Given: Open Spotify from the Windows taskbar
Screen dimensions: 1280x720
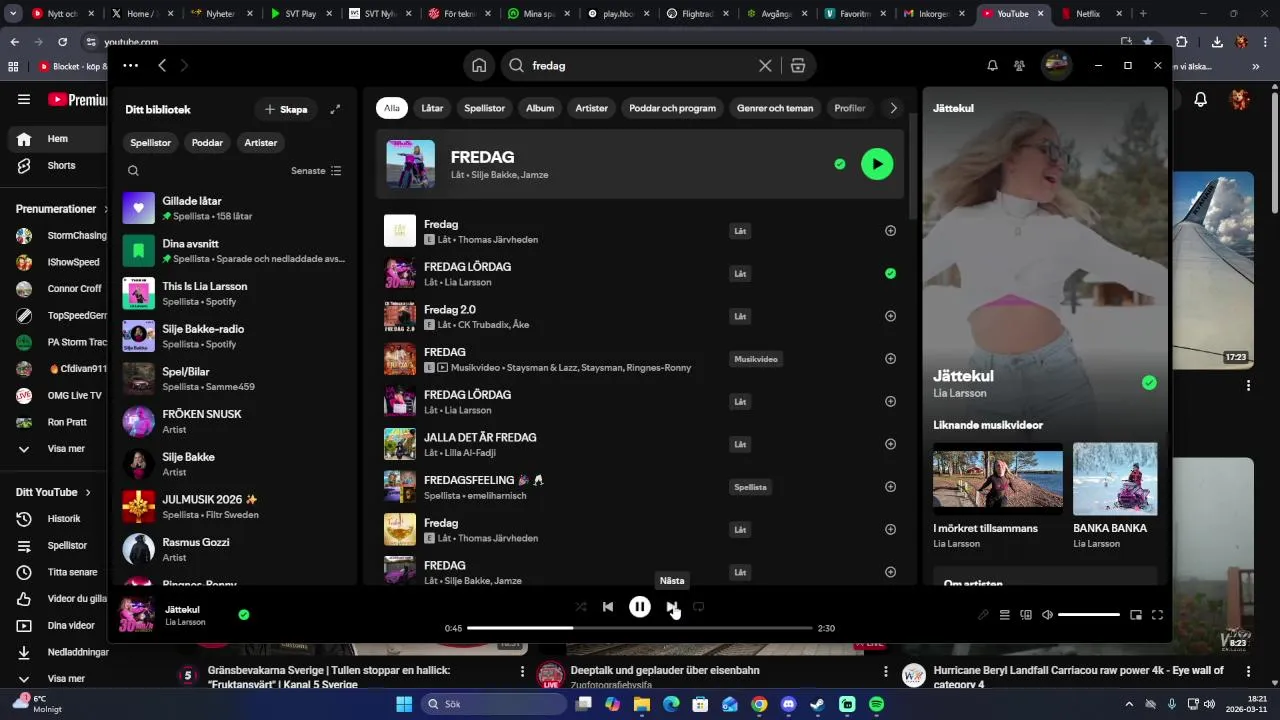Looking at the screenshot, I should [x=876, y=704].
